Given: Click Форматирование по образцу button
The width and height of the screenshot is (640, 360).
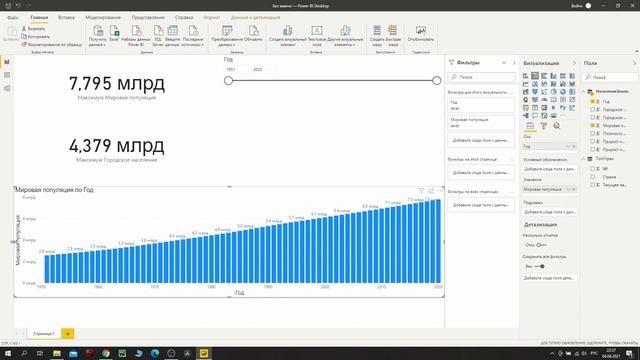Looking at the screenshot, I should [x=52, y=44].
